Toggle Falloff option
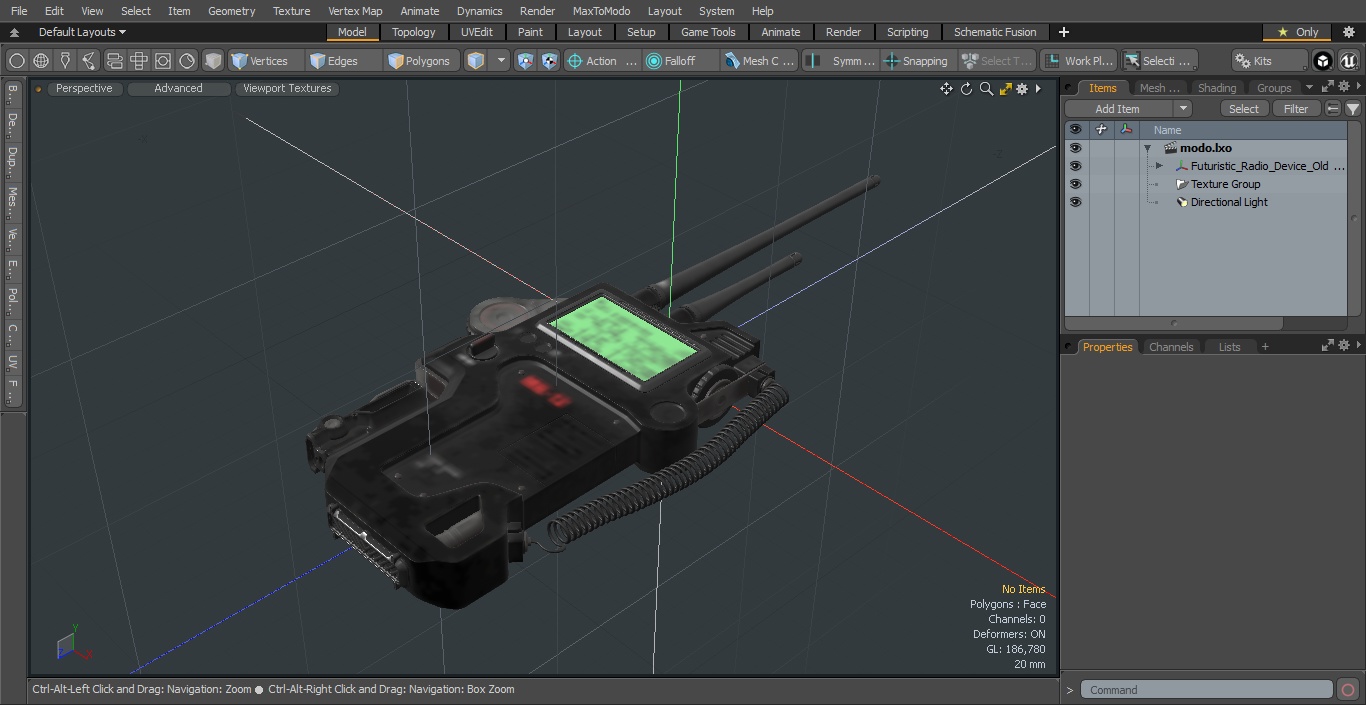This screenshot has width=1366, height=705. [x=681, y=61]
